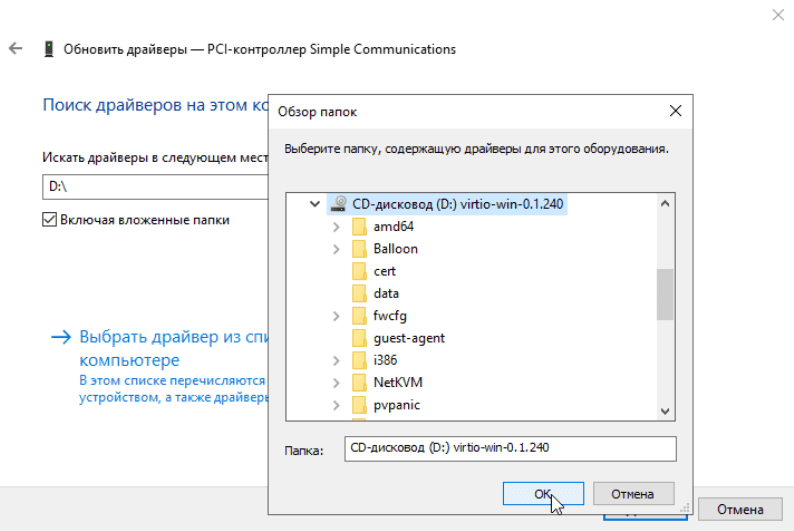Click Отмена in the folder browse dialog
The width and height of the screenshot is (794, 531).
click(633, 494)
